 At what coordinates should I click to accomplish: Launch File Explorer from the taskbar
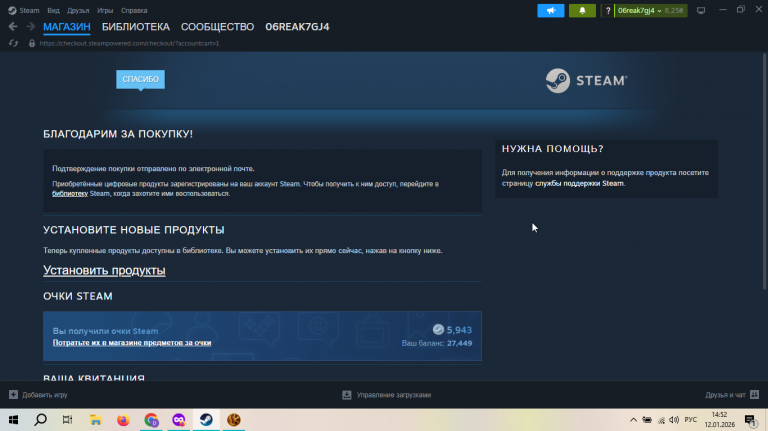coord(96,420)
